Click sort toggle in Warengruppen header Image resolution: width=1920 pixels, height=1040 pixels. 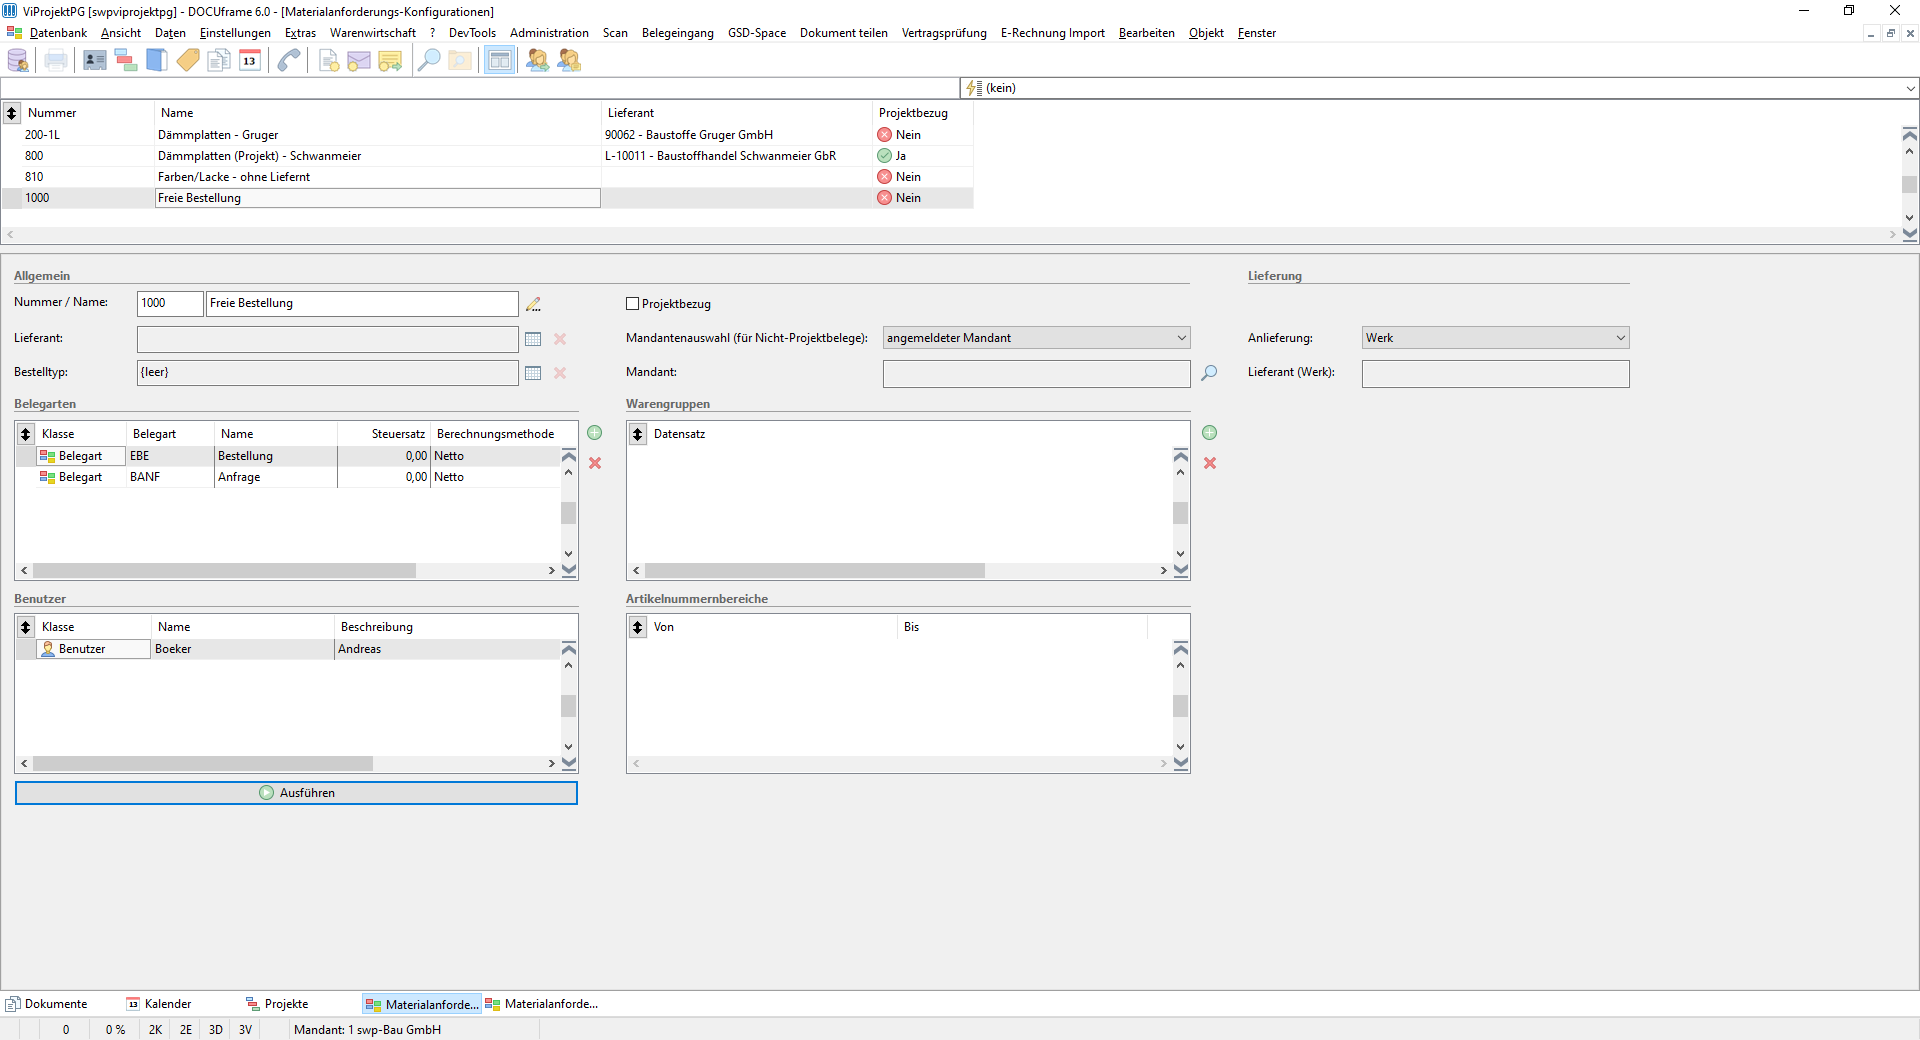(x=638, y=434)
